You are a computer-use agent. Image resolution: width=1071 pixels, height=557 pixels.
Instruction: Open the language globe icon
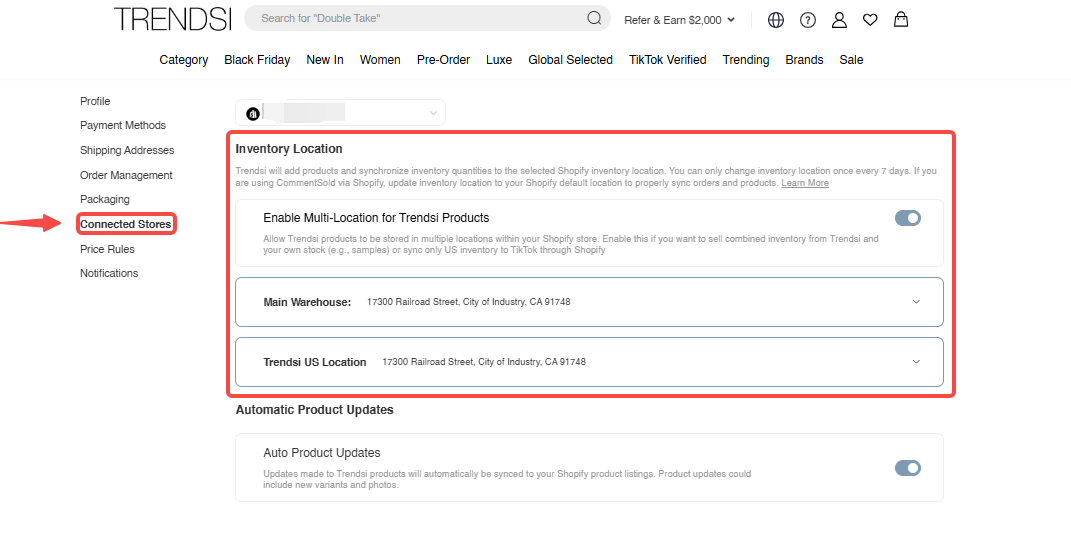tap(776, 20)
